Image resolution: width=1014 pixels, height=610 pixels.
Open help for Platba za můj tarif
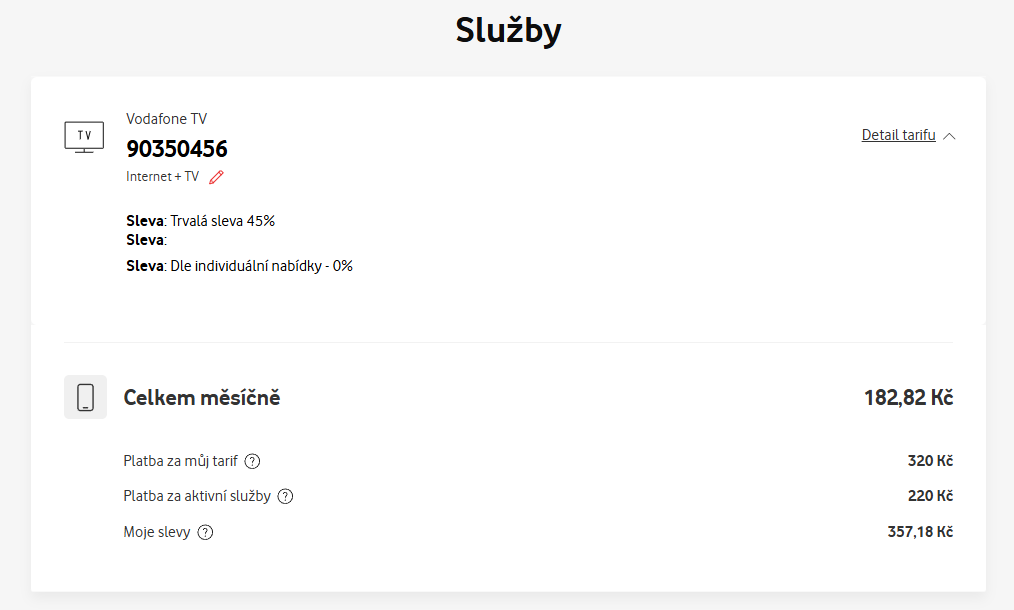(x=253, y=461)
